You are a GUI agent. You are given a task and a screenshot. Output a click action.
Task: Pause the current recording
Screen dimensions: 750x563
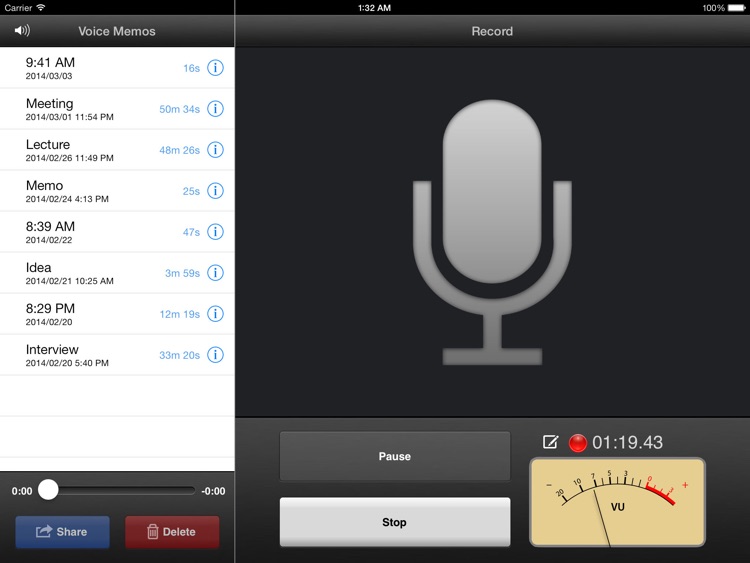(x=395, y=456)
